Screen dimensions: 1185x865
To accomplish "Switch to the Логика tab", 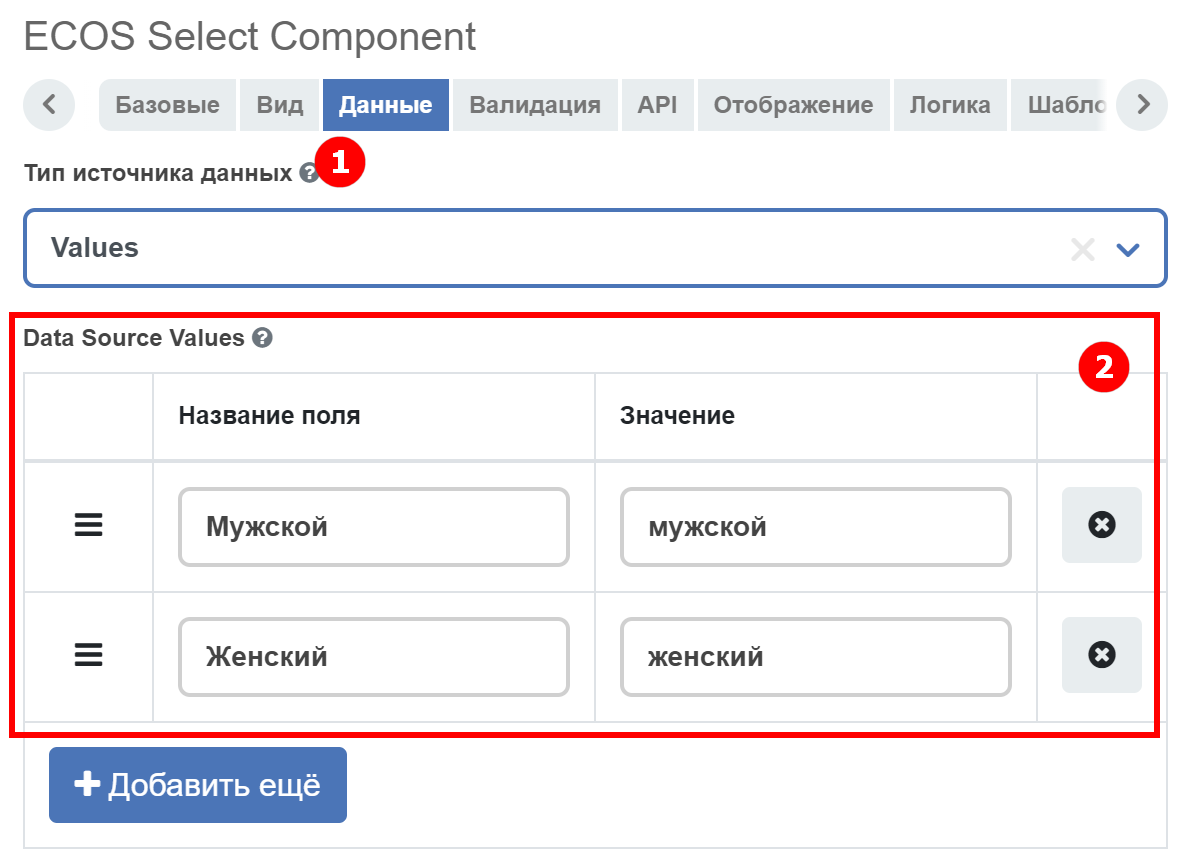I will tap(950, 105).
